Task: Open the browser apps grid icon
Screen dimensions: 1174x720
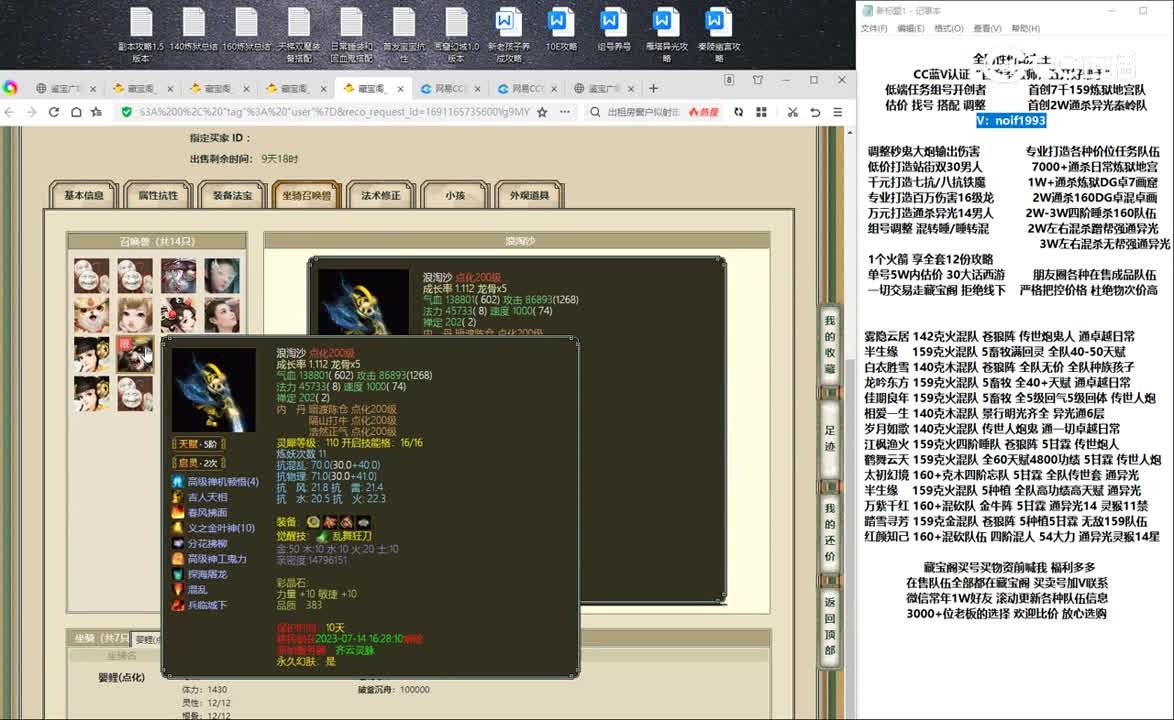Action: click(761, 112)
